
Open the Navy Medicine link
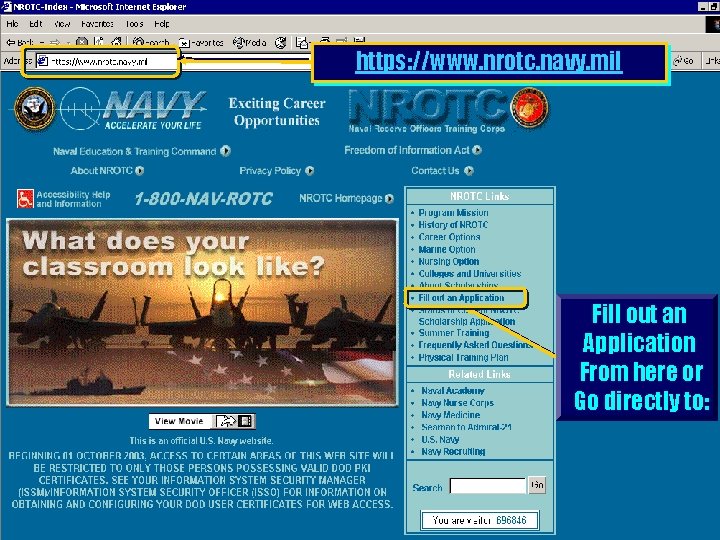point(450,415)
